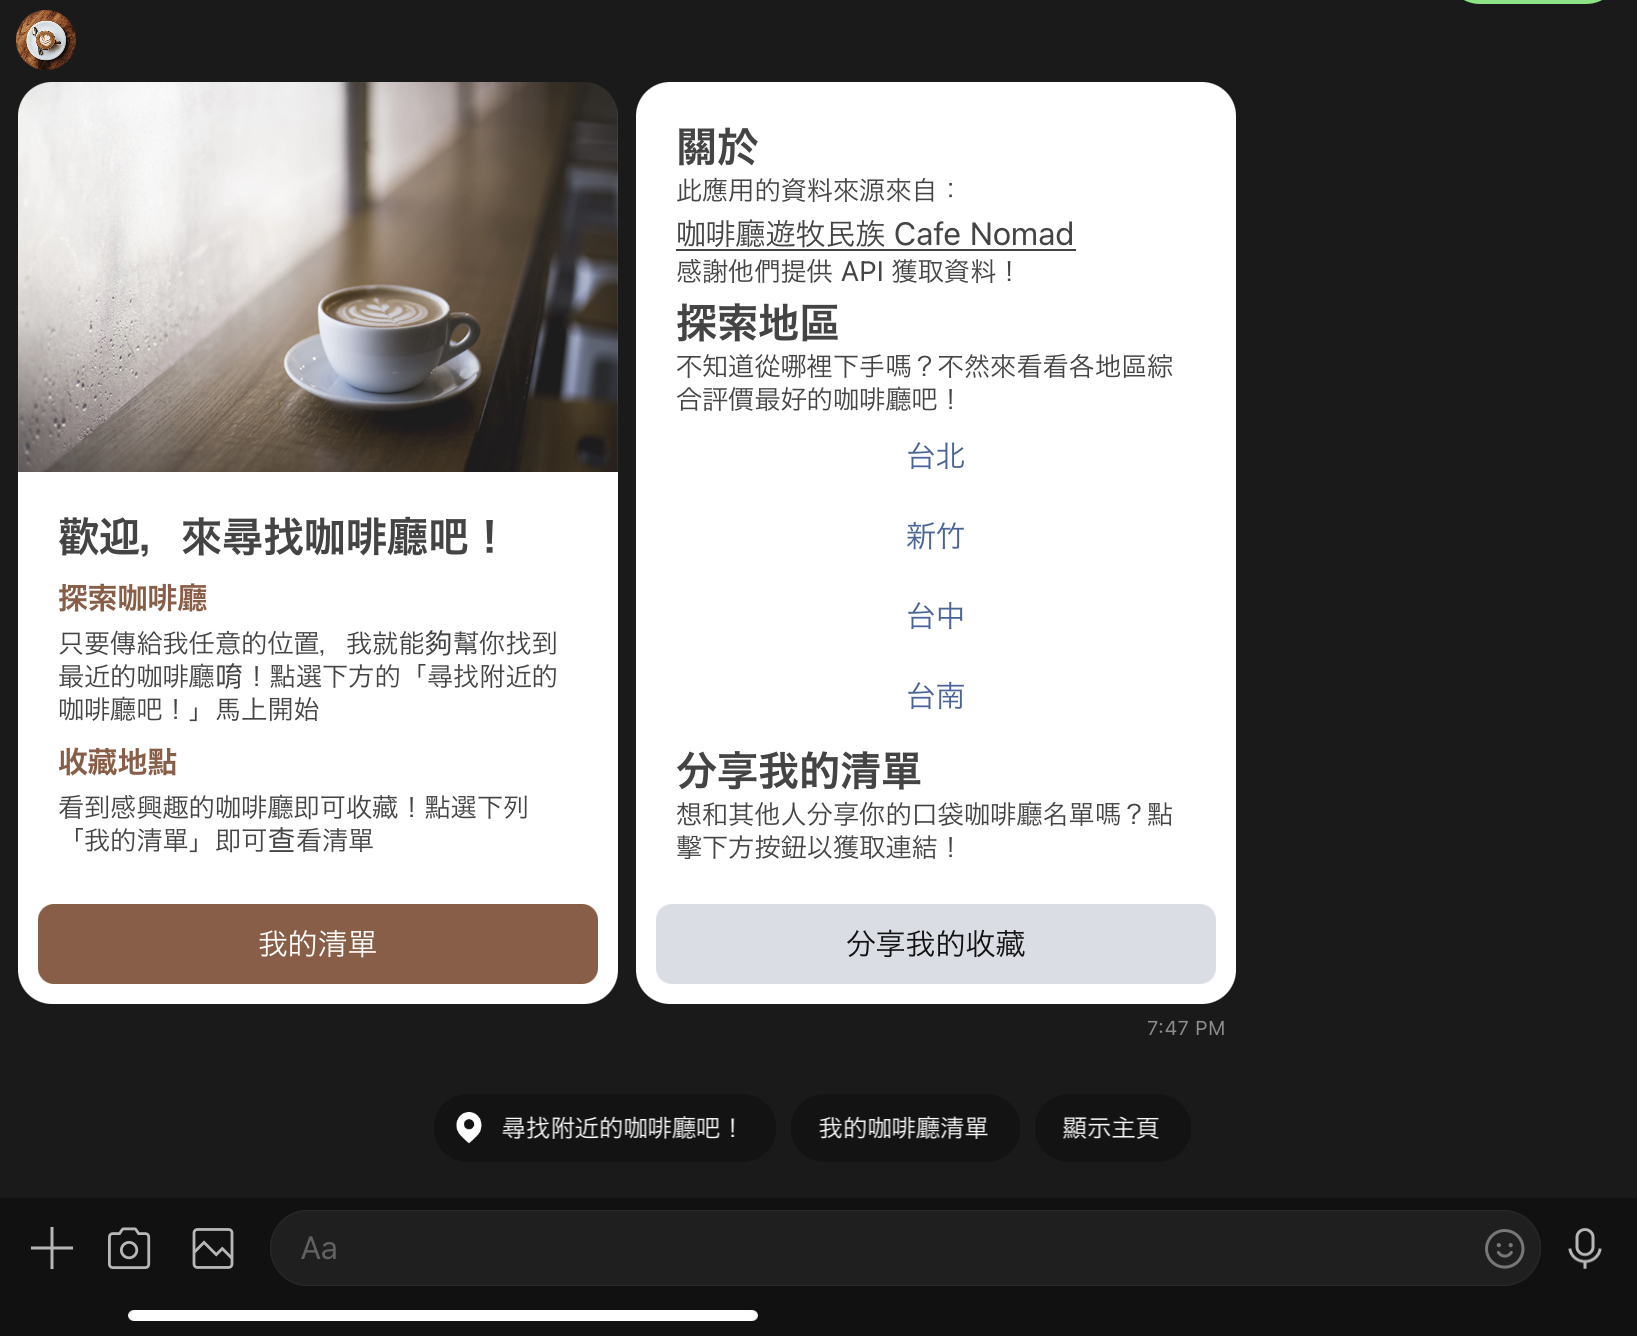Viewport: 1637px width, 1336px height.
Task: Tap the 我的咖啡廳清單 quick reply
Action: [904, 1128]
